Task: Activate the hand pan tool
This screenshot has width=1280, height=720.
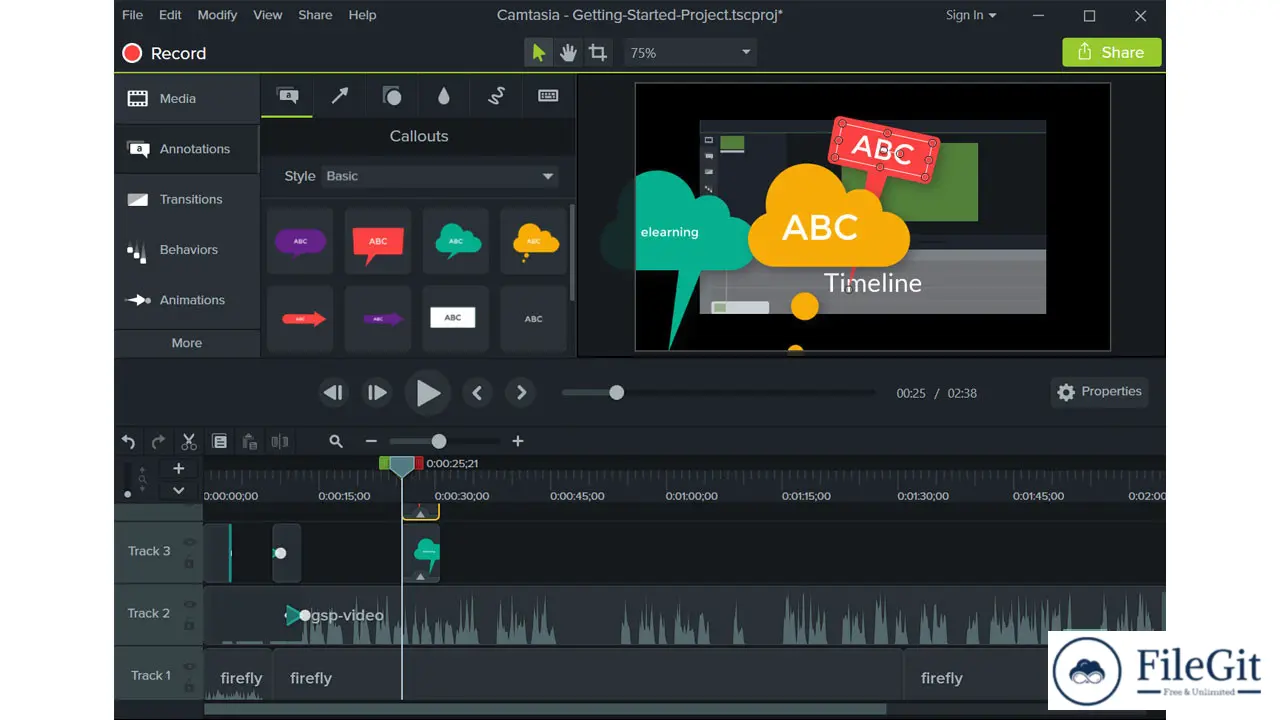Action: click(568, 53)
